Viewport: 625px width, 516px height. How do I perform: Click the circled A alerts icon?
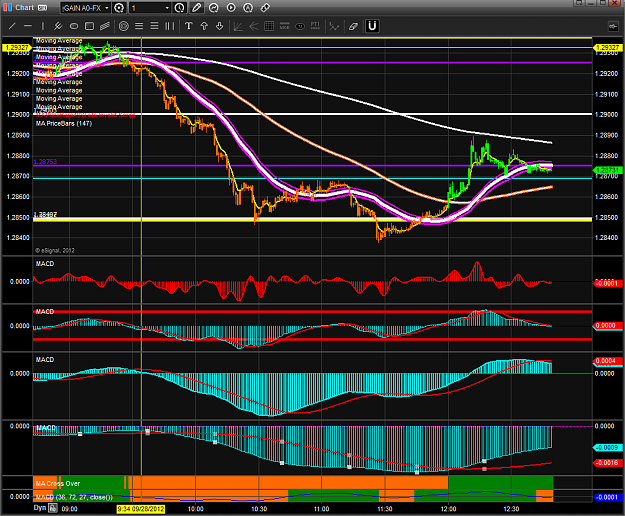point(248,8)
